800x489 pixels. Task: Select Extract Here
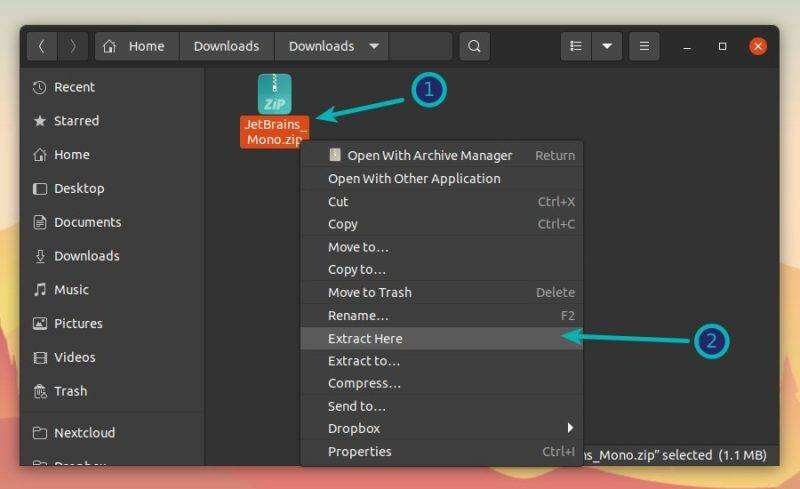pyautogui.click(x=441, y=338)
